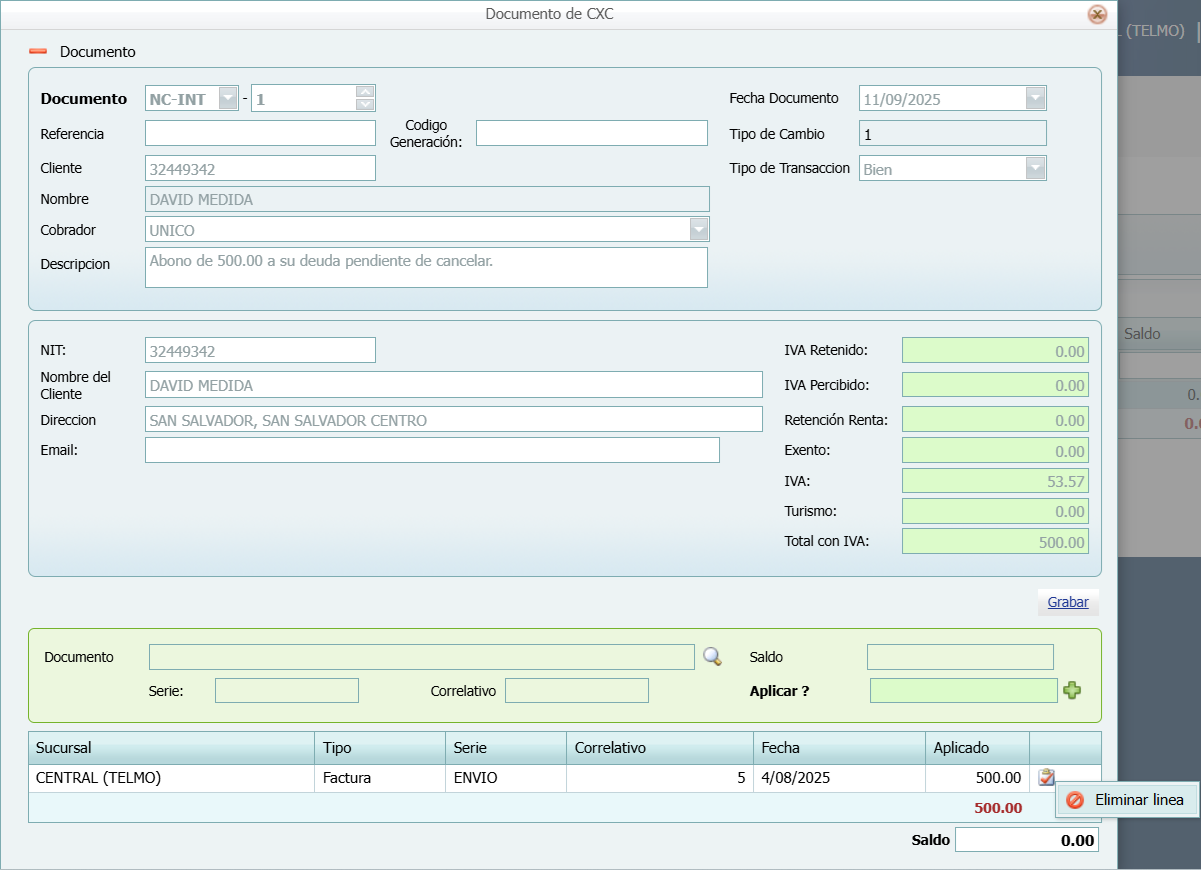Select Eliminar linea from context menu
Viewport: 1201px width, 870px height.
coord(1138,800)
